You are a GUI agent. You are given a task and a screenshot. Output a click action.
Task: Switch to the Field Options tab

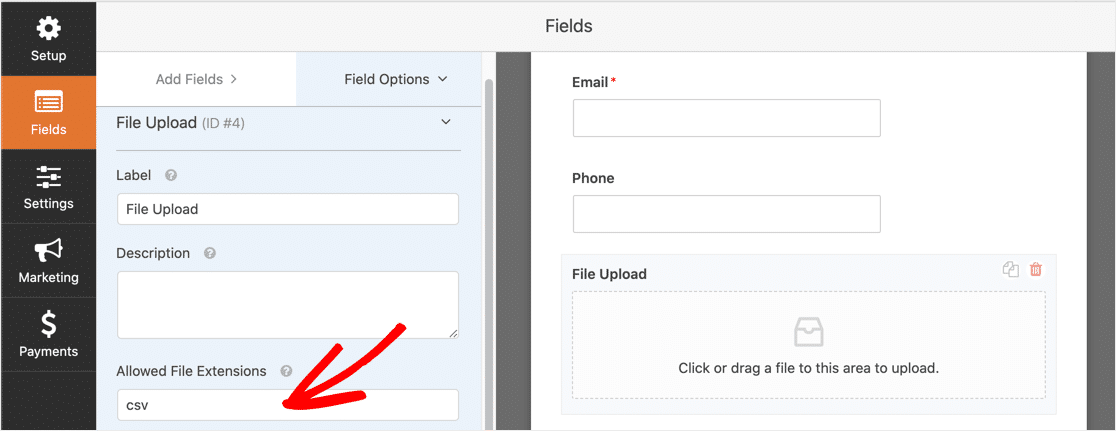(395, 79)
